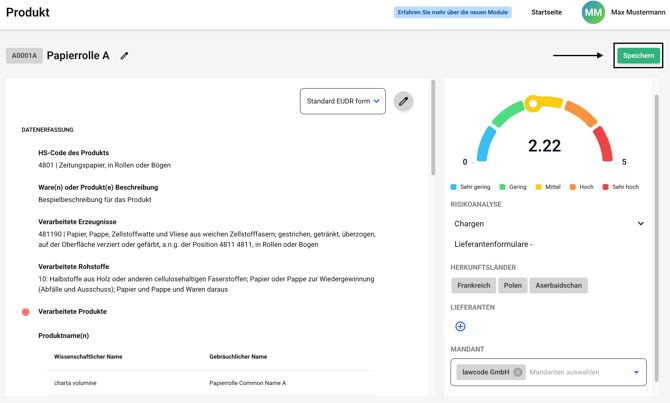
Task: Click the A0001A product ID badge
Action: click(24, 56)
